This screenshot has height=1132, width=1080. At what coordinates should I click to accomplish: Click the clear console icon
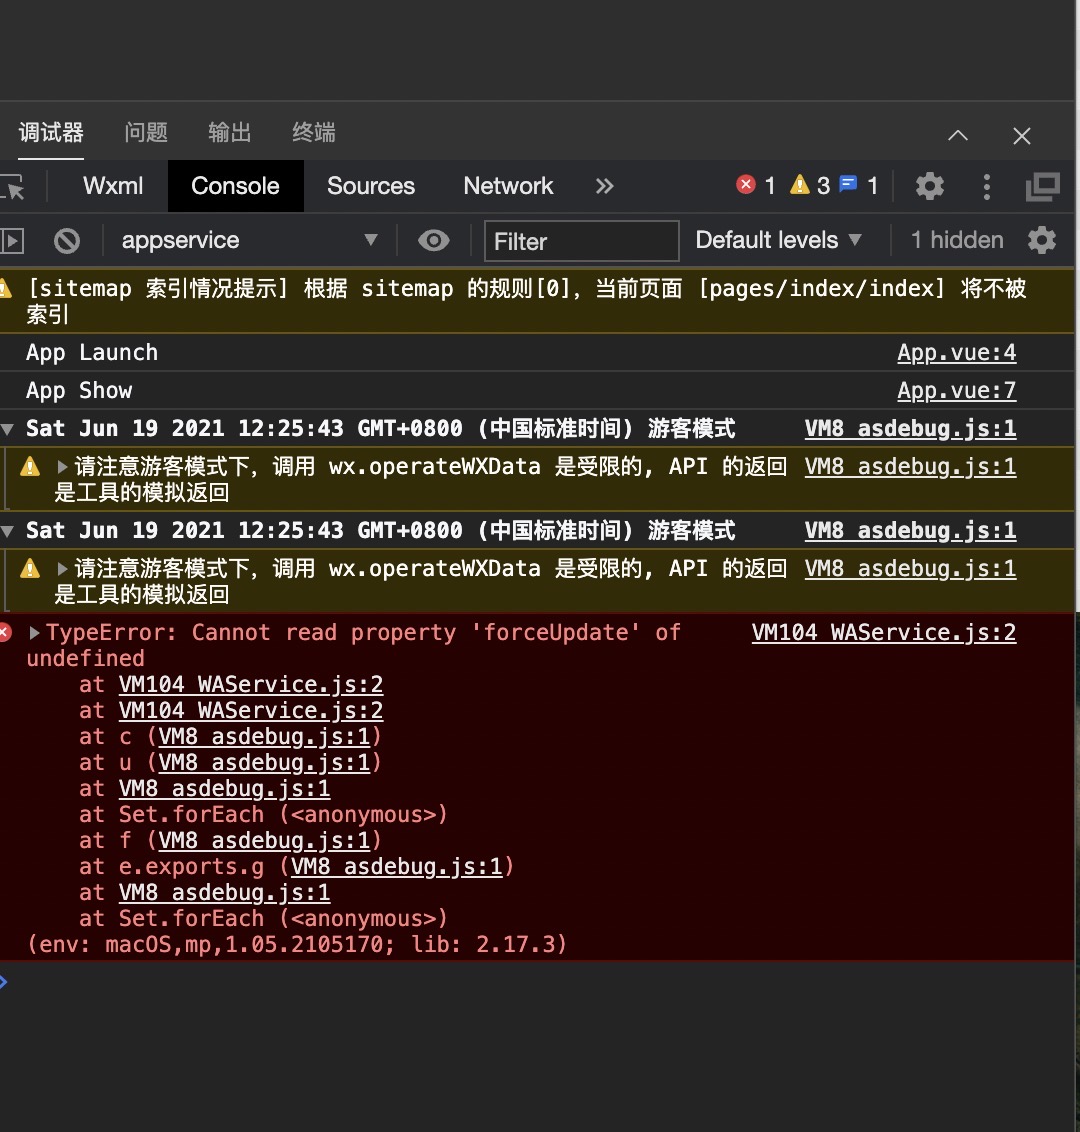point(67,241)
